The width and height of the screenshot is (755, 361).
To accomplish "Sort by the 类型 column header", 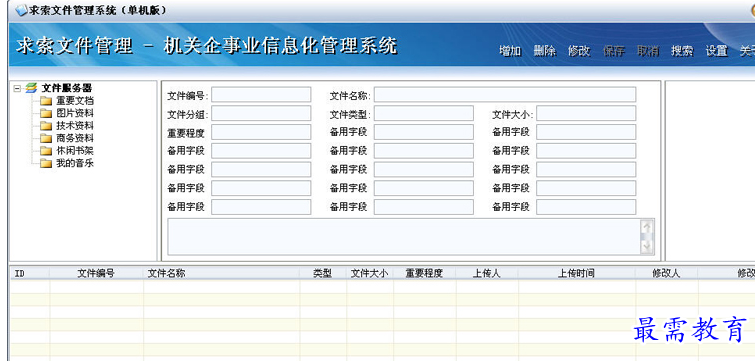I will [323, 273].
